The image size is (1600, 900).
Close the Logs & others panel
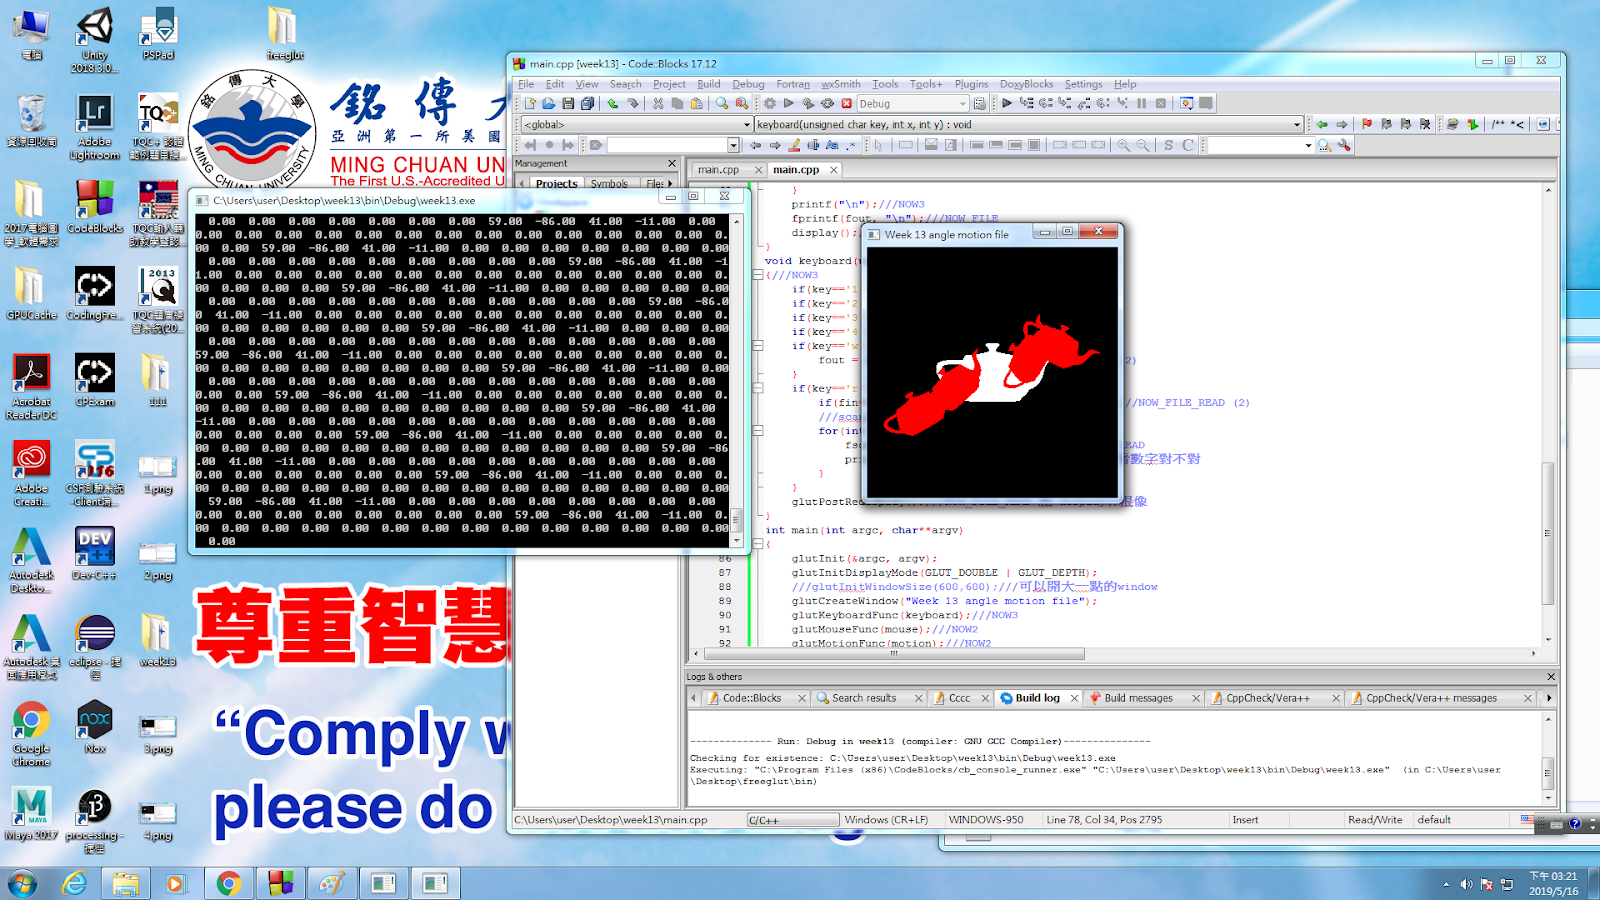[x=1551, y=677]
